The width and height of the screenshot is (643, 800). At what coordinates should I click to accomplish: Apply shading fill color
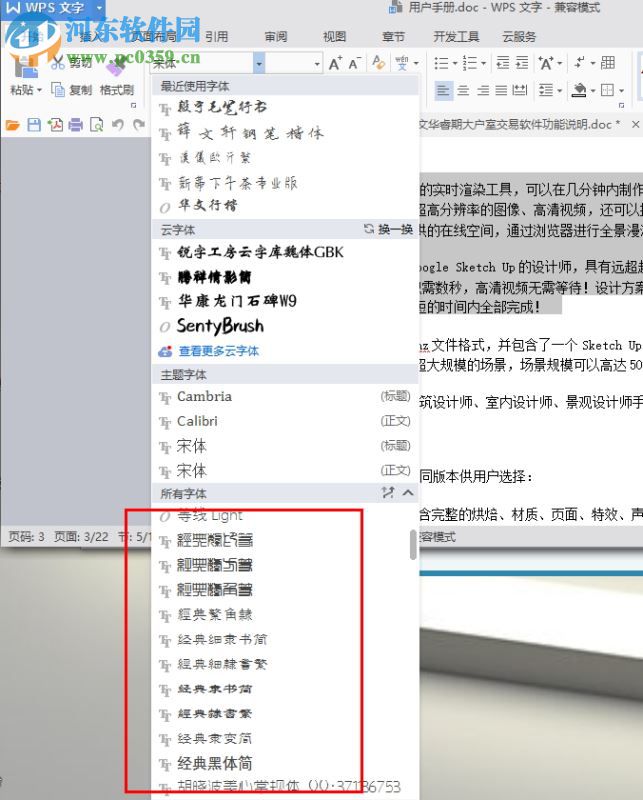[x=579, y=91]
